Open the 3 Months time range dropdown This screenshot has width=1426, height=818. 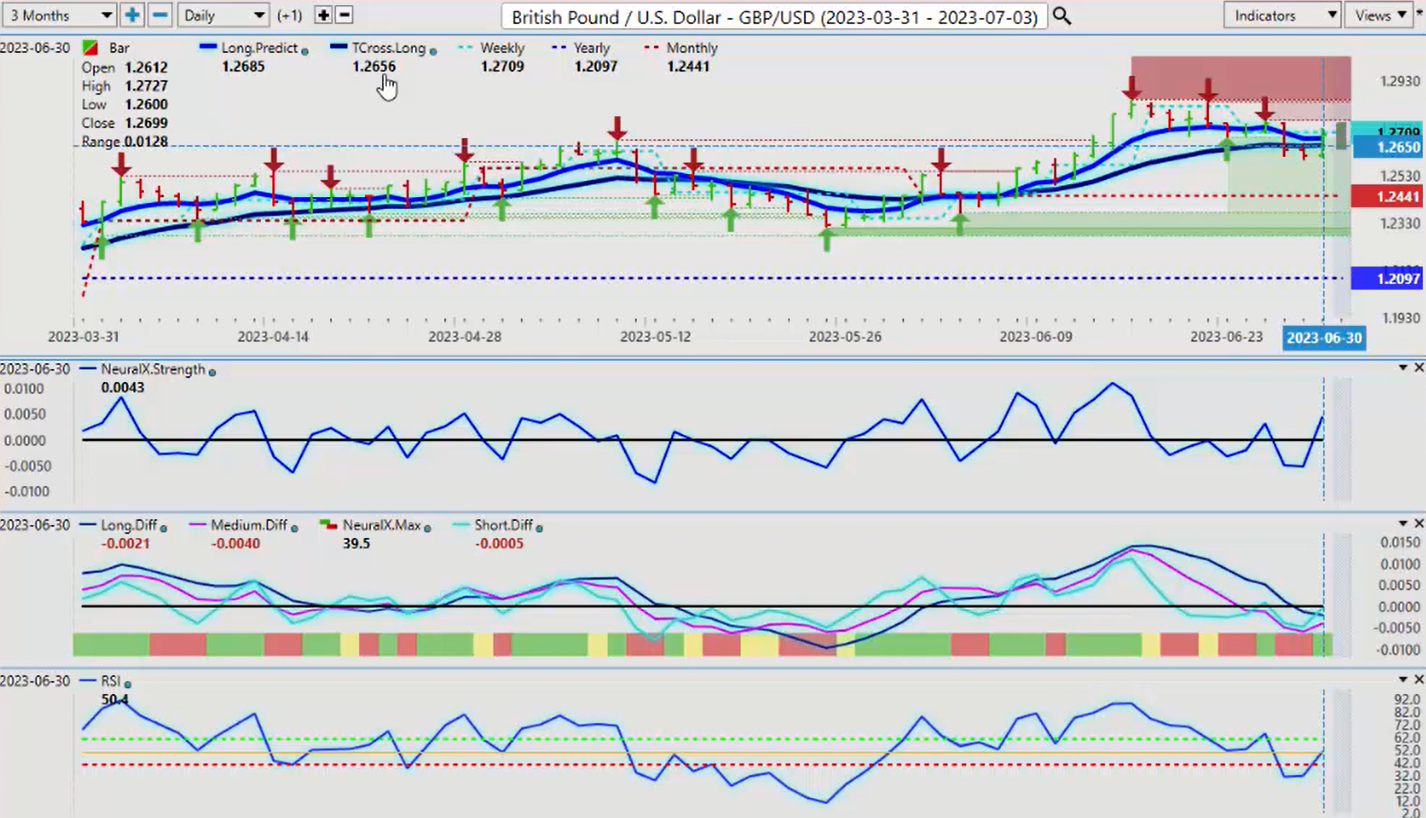[58, 15]
